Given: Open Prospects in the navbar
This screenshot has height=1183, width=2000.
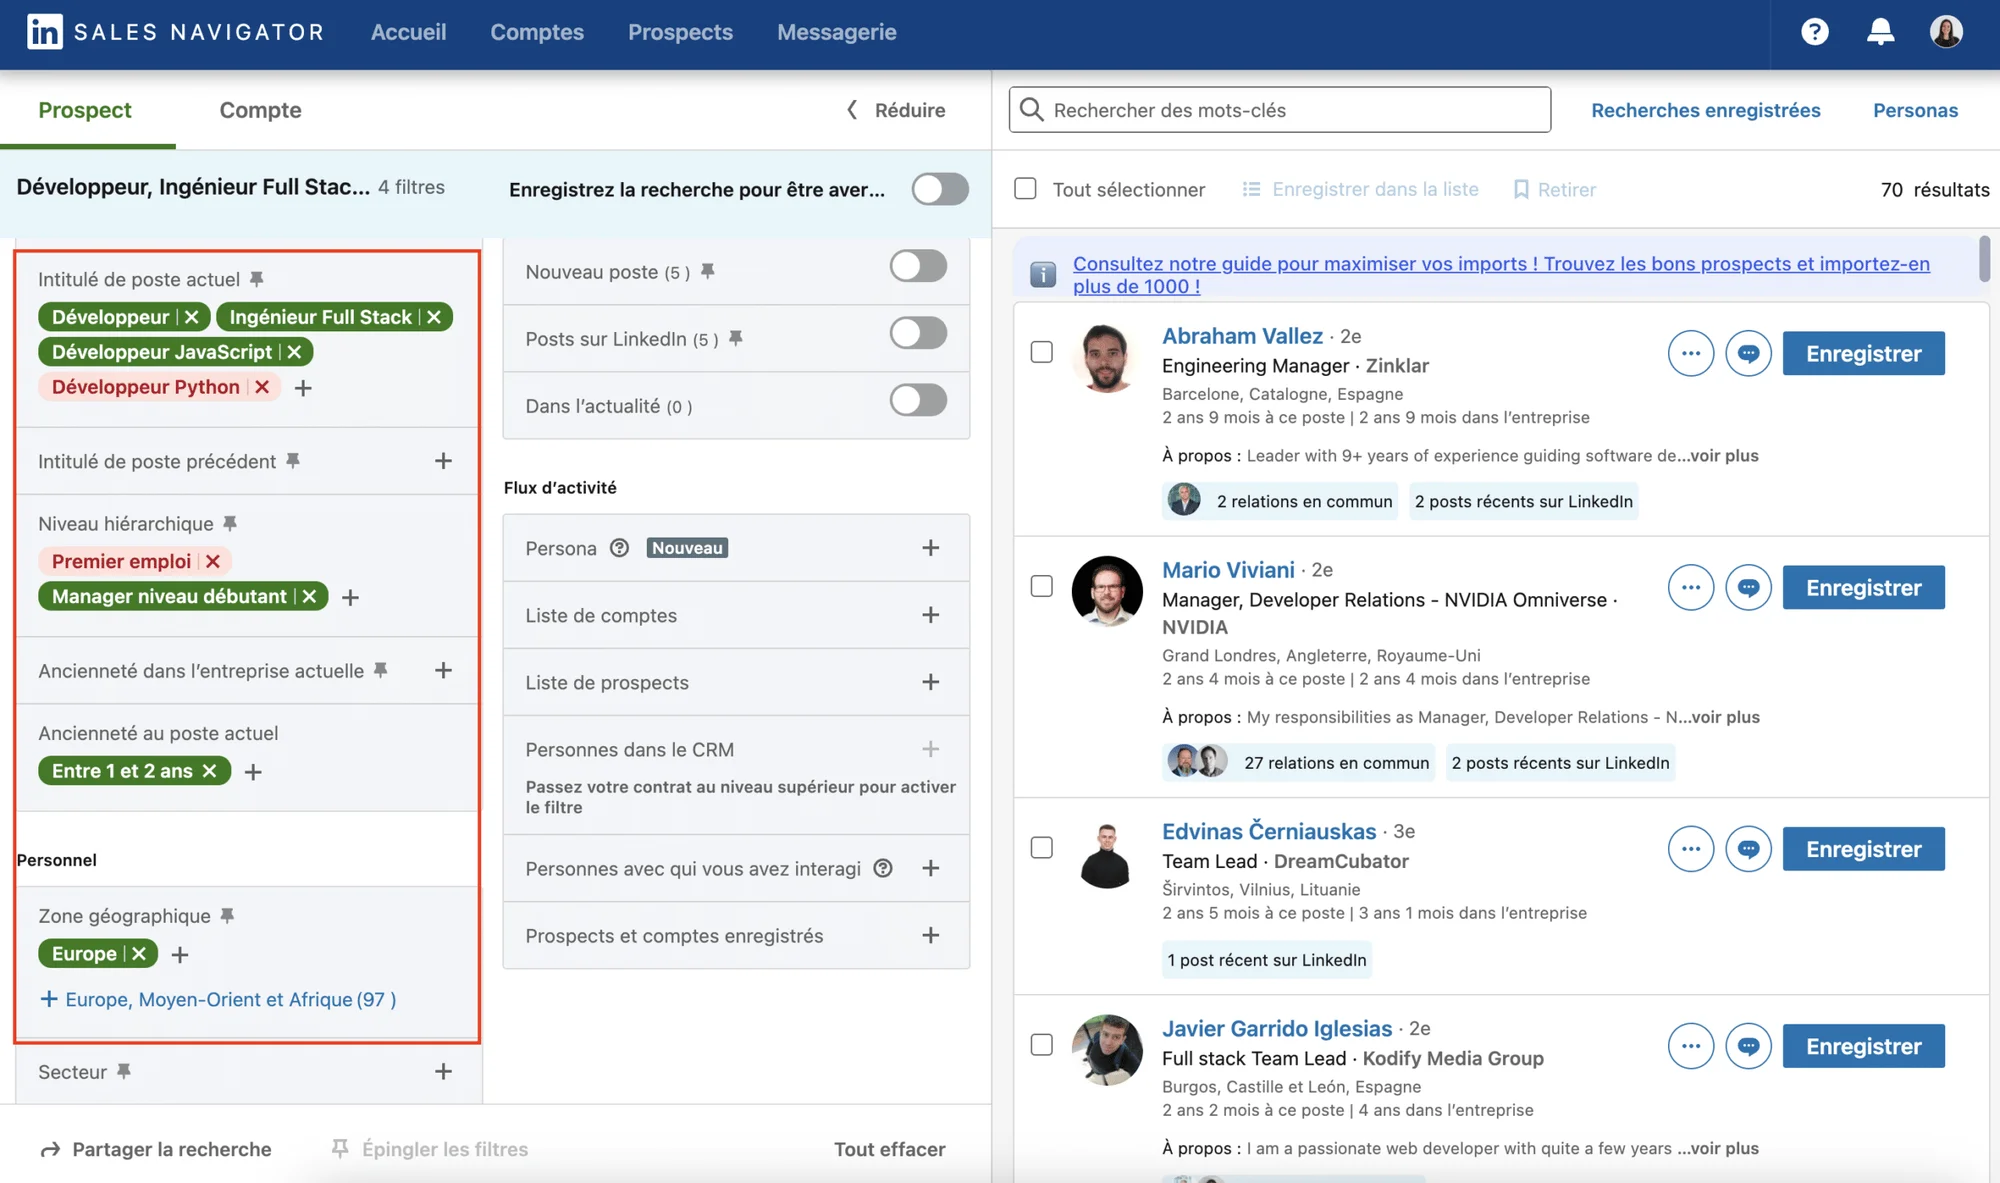Looking at the screenshot, I should (680, 32).
